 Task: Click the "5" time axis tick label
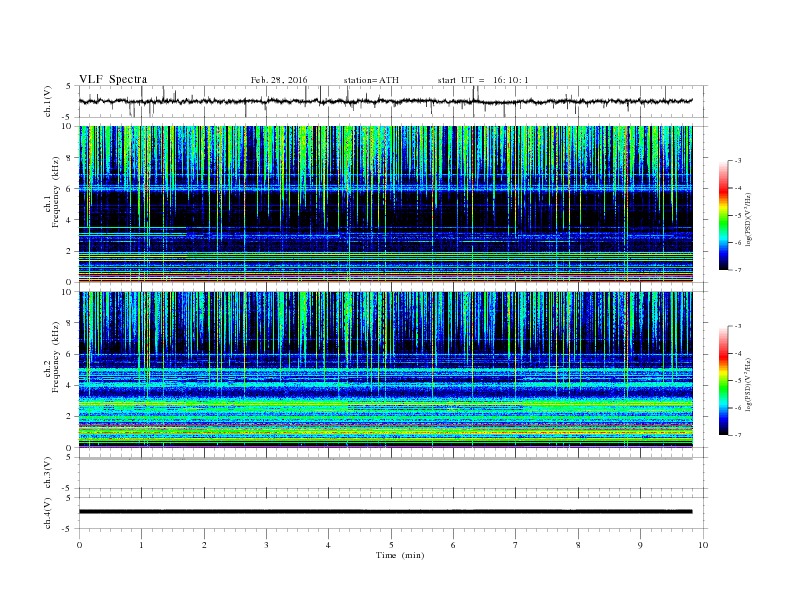(391, 545)
